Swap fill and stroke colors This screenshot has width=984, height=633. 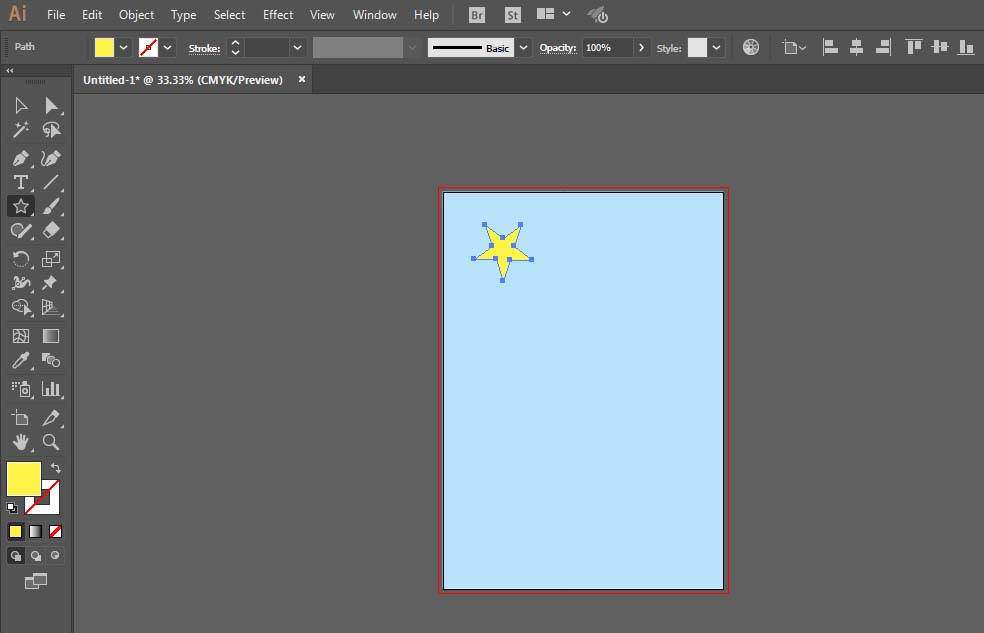[56, 468]
